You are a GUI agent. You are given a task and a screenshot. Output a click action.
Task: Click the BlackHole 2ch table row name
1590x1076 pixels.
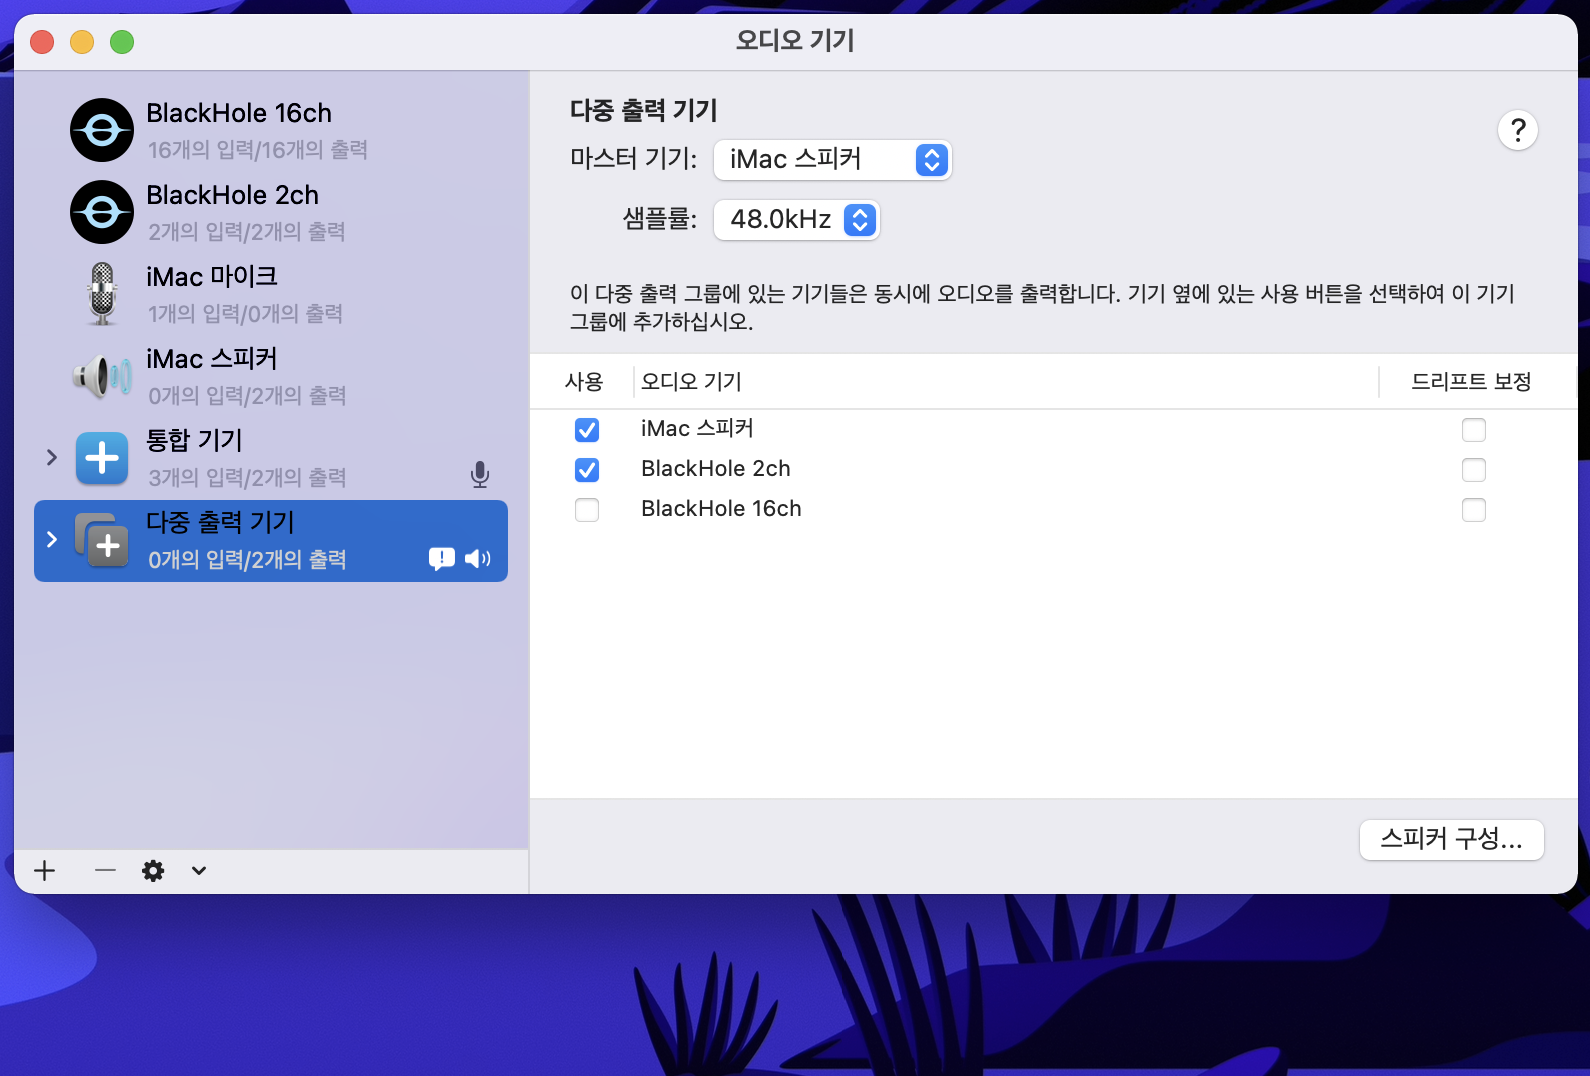(x=716, y=468)
